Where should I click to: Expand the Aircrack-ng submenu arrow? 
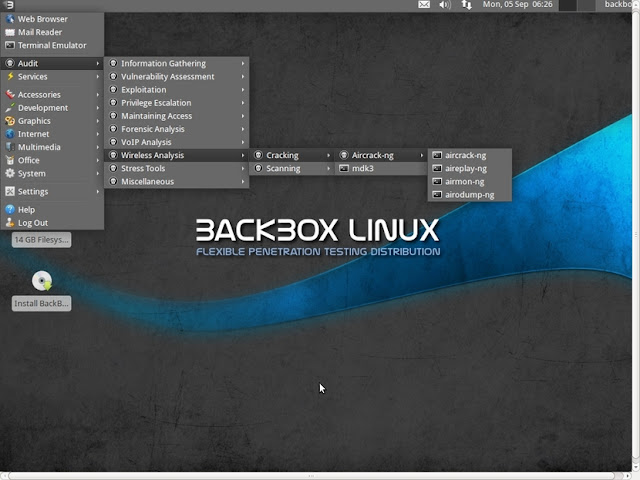[x=422, y=155]
